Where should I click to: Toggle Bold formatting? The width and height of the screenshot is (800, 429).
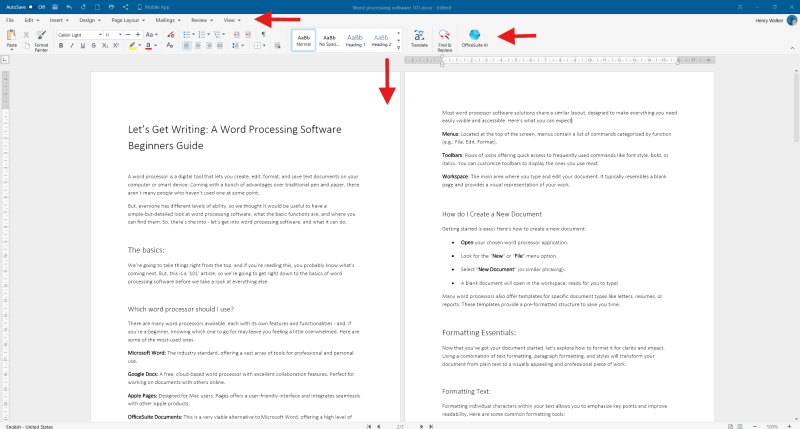62,45
